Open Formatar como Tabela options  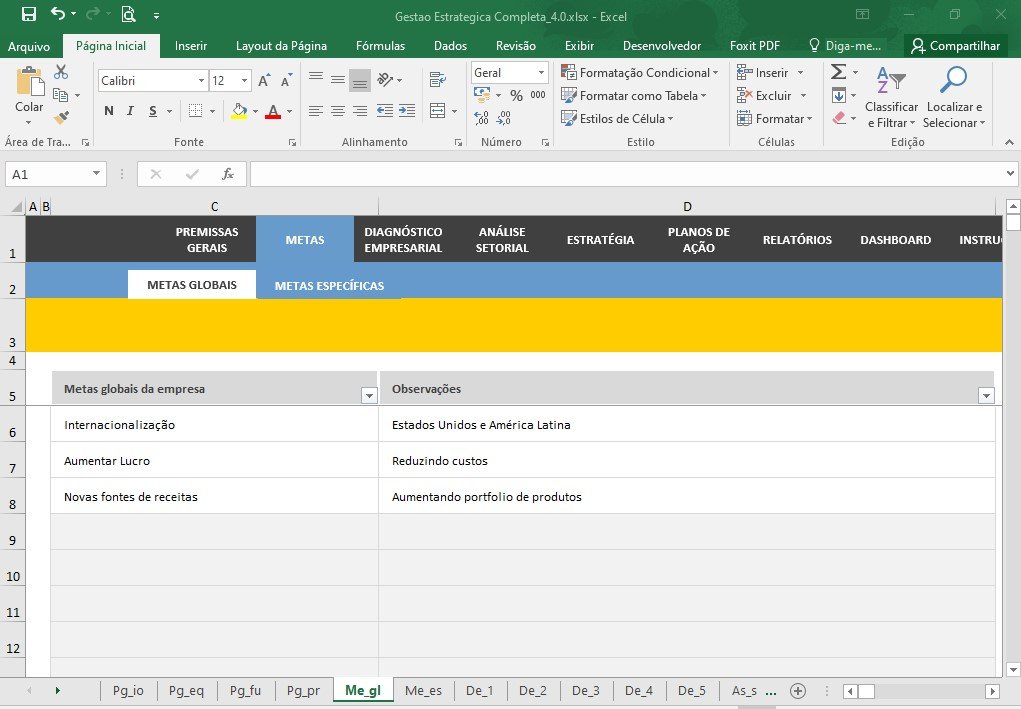point(634,96)
